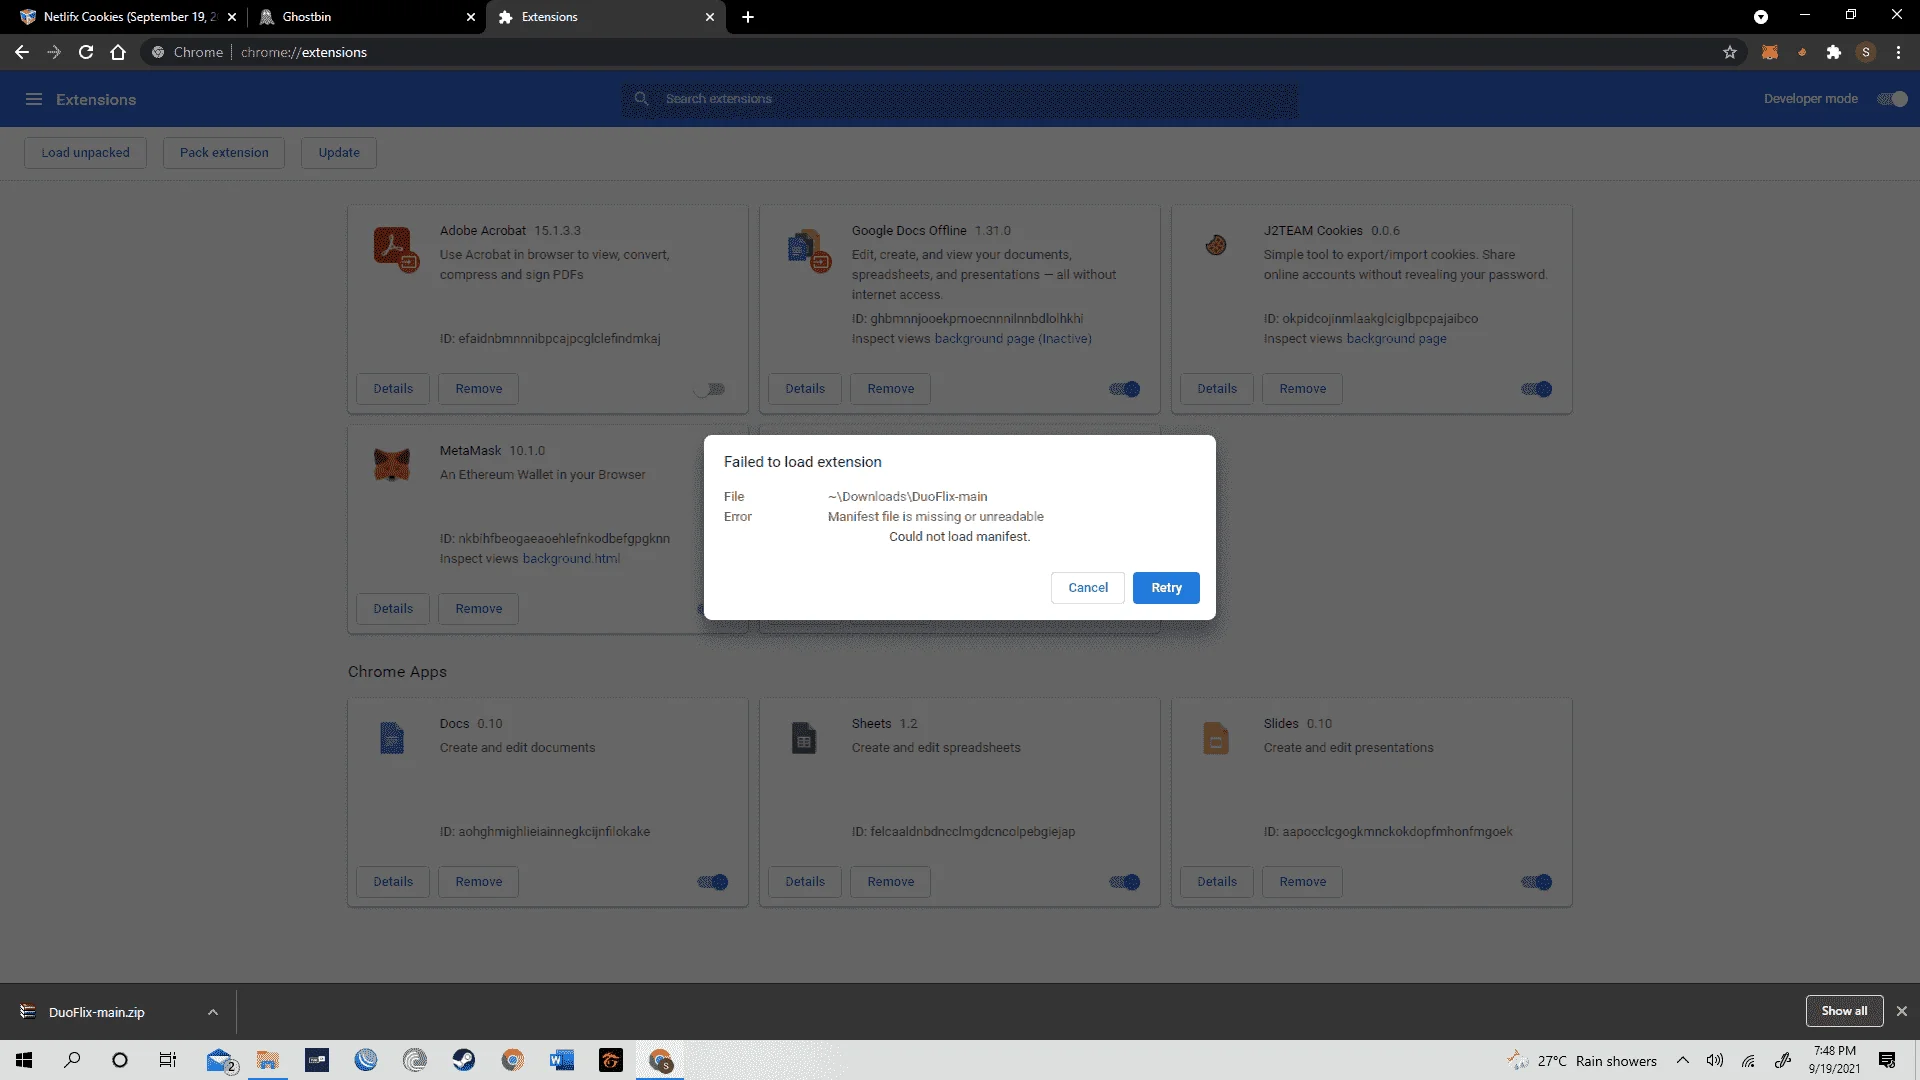Click Retry in the error dialog
This screenshot has width=1920, height=1080.
tap(1166, 588)
